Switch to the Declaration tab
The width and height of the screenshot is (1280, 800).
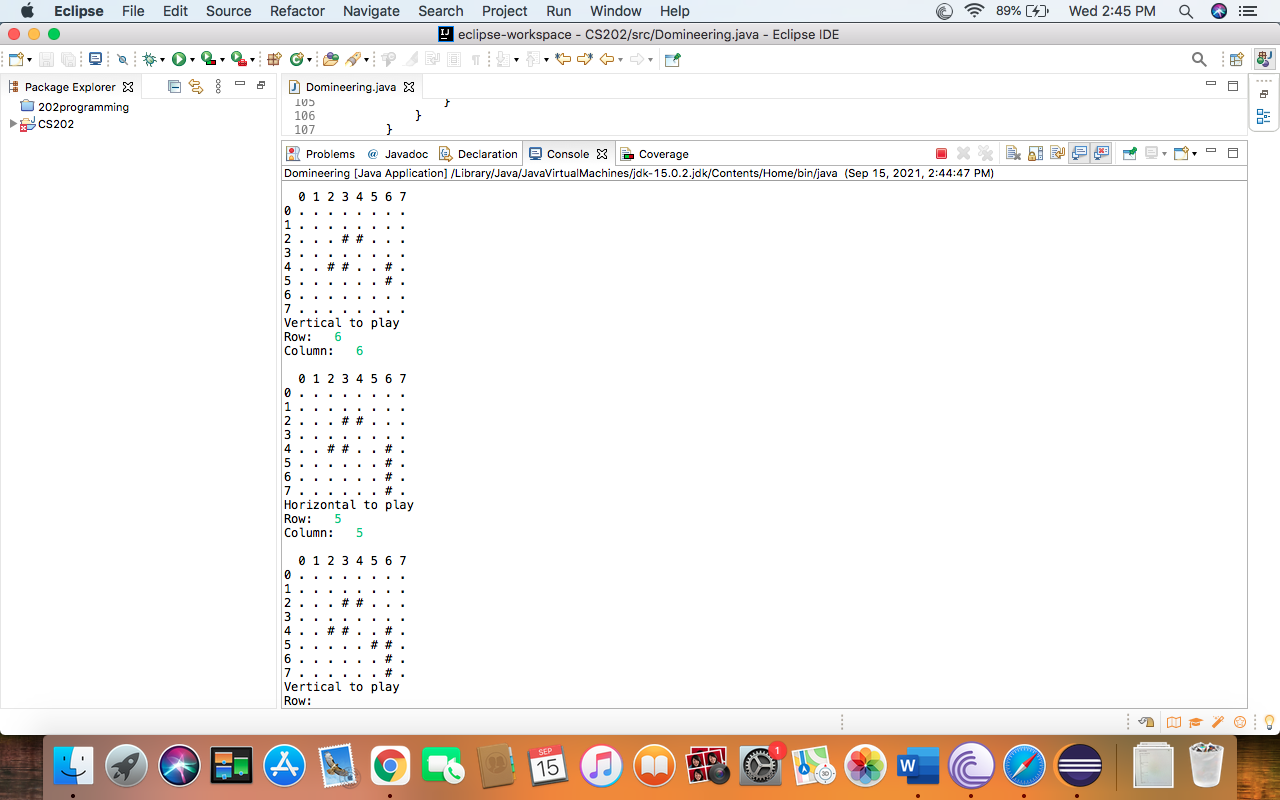pyautogui.click(x=478, y=154)
